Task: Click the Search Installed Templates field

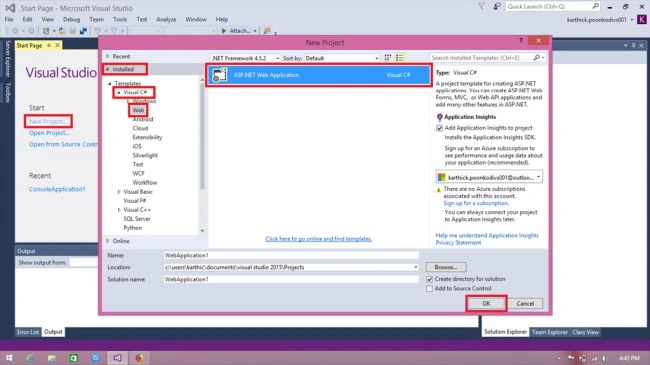Action: [481, 58]
